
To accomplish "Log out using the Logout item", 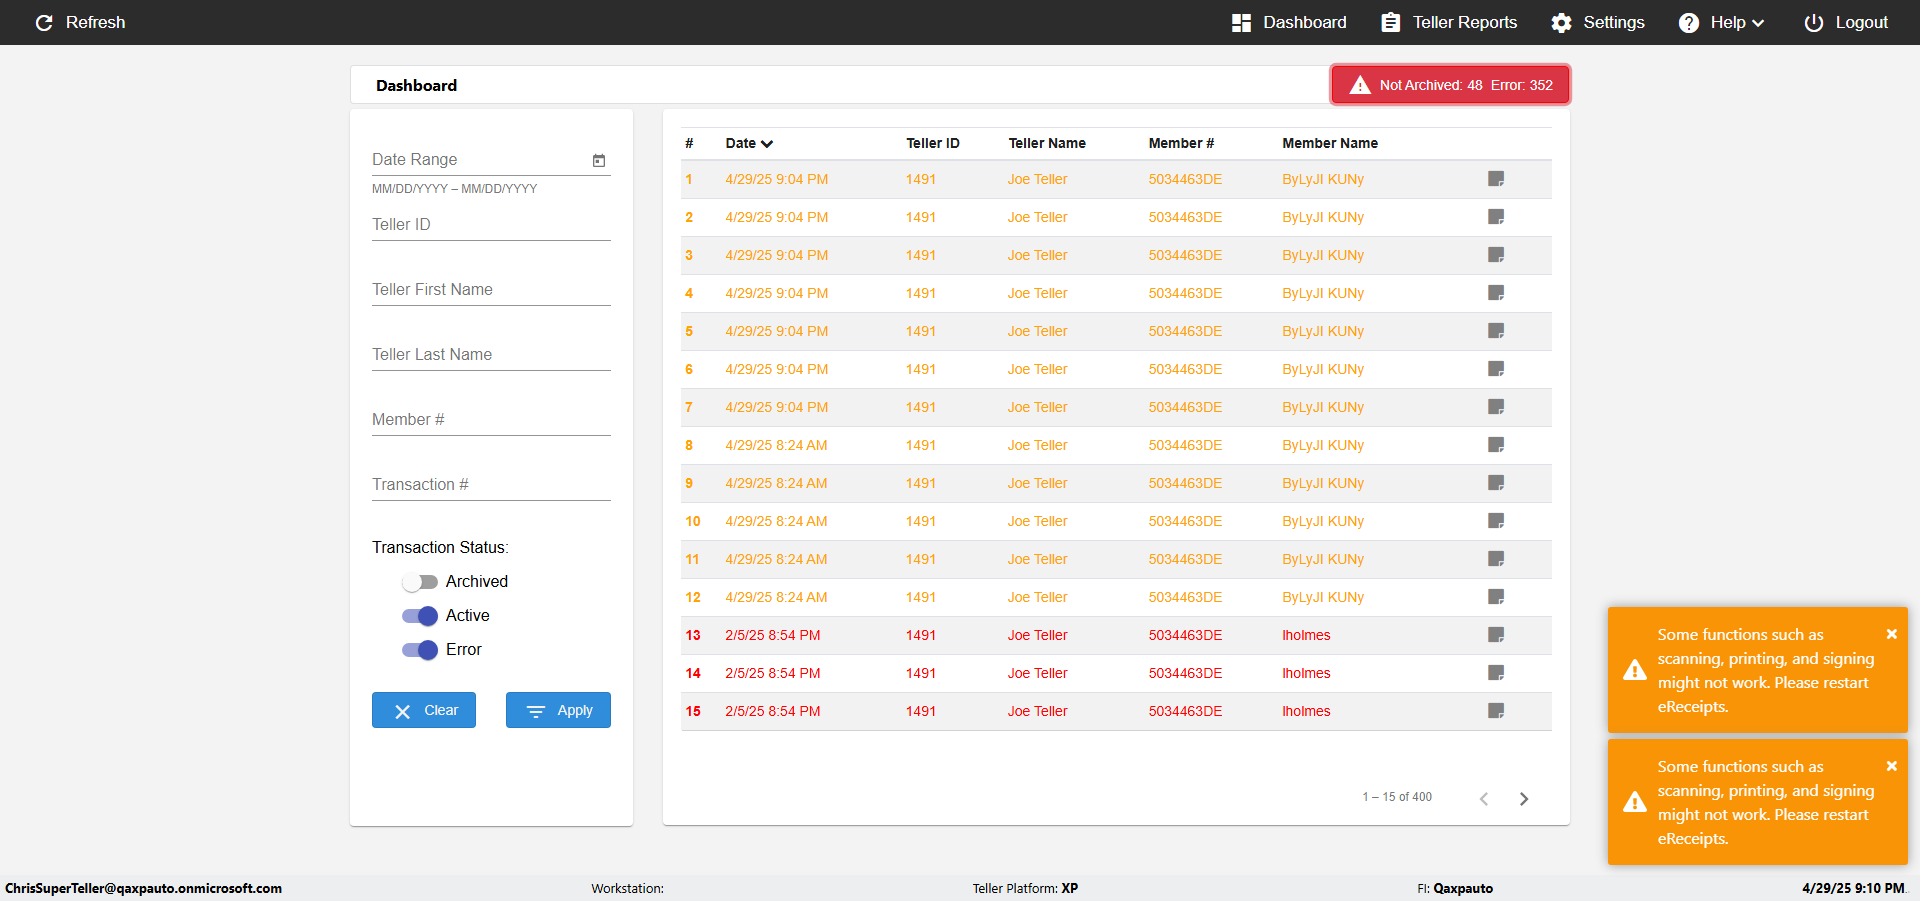I will point(1846,22).
